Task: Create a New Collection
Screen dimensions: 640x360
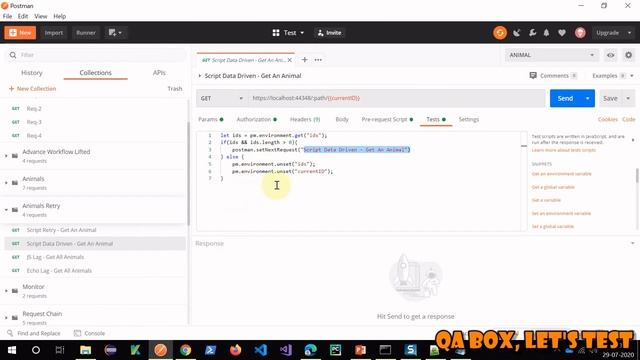Action: pyautogui.click(x=32, y=89)
